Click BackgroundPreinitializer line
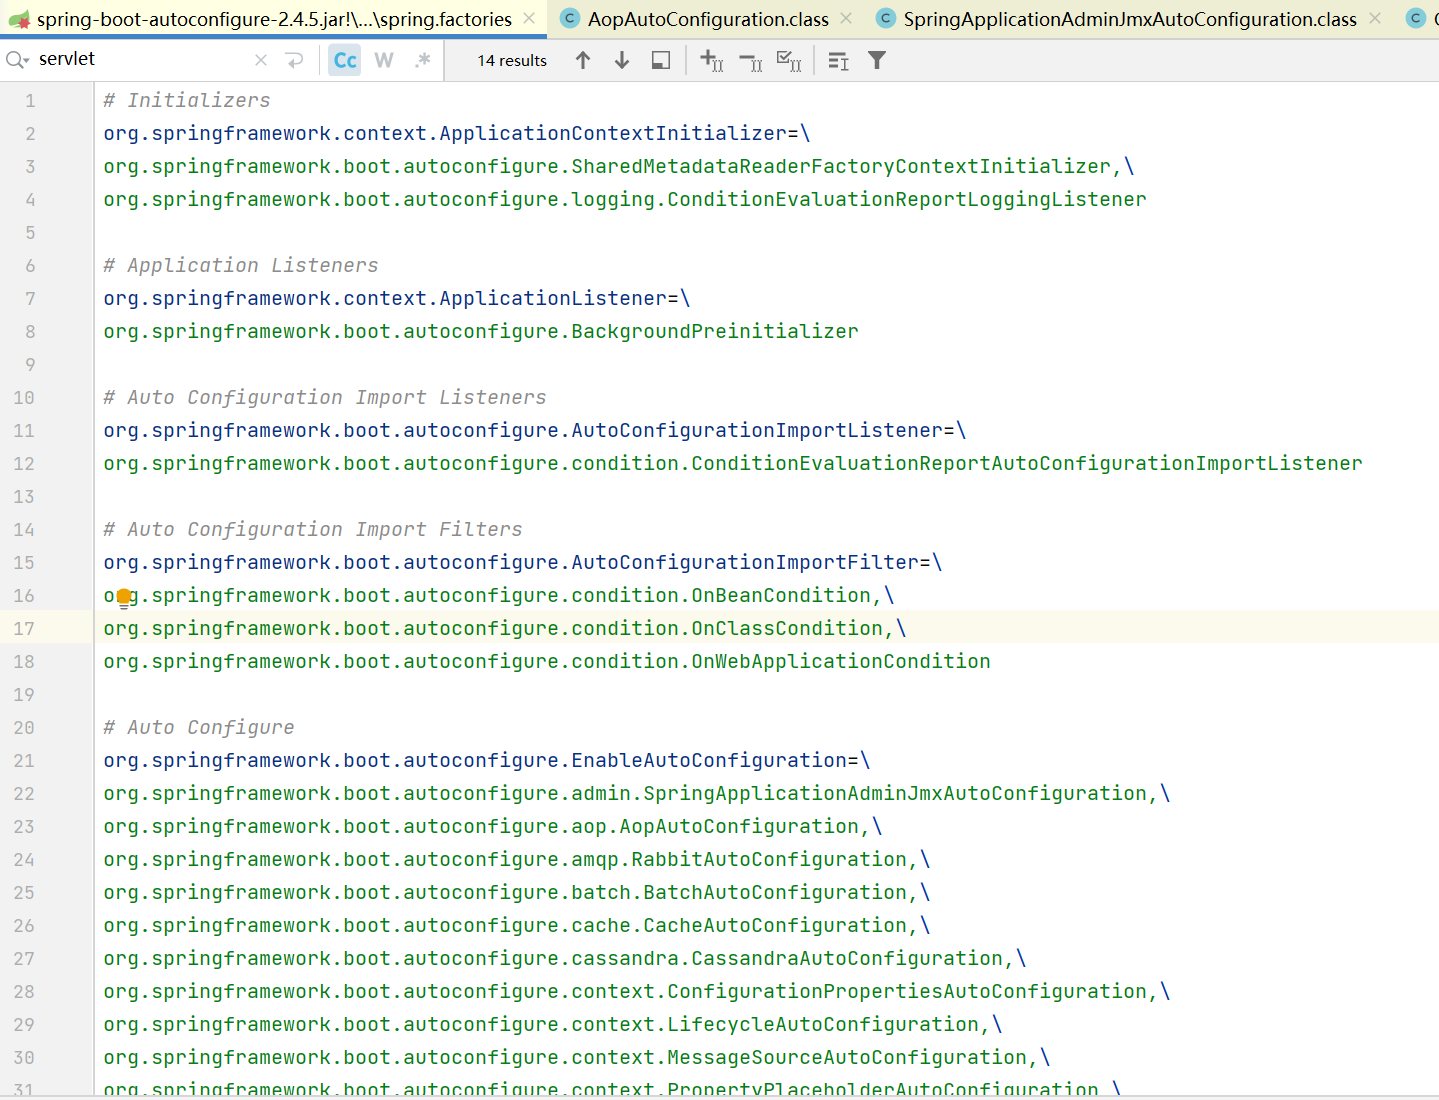1439x1100 pixels. click(x=481, y=331)
